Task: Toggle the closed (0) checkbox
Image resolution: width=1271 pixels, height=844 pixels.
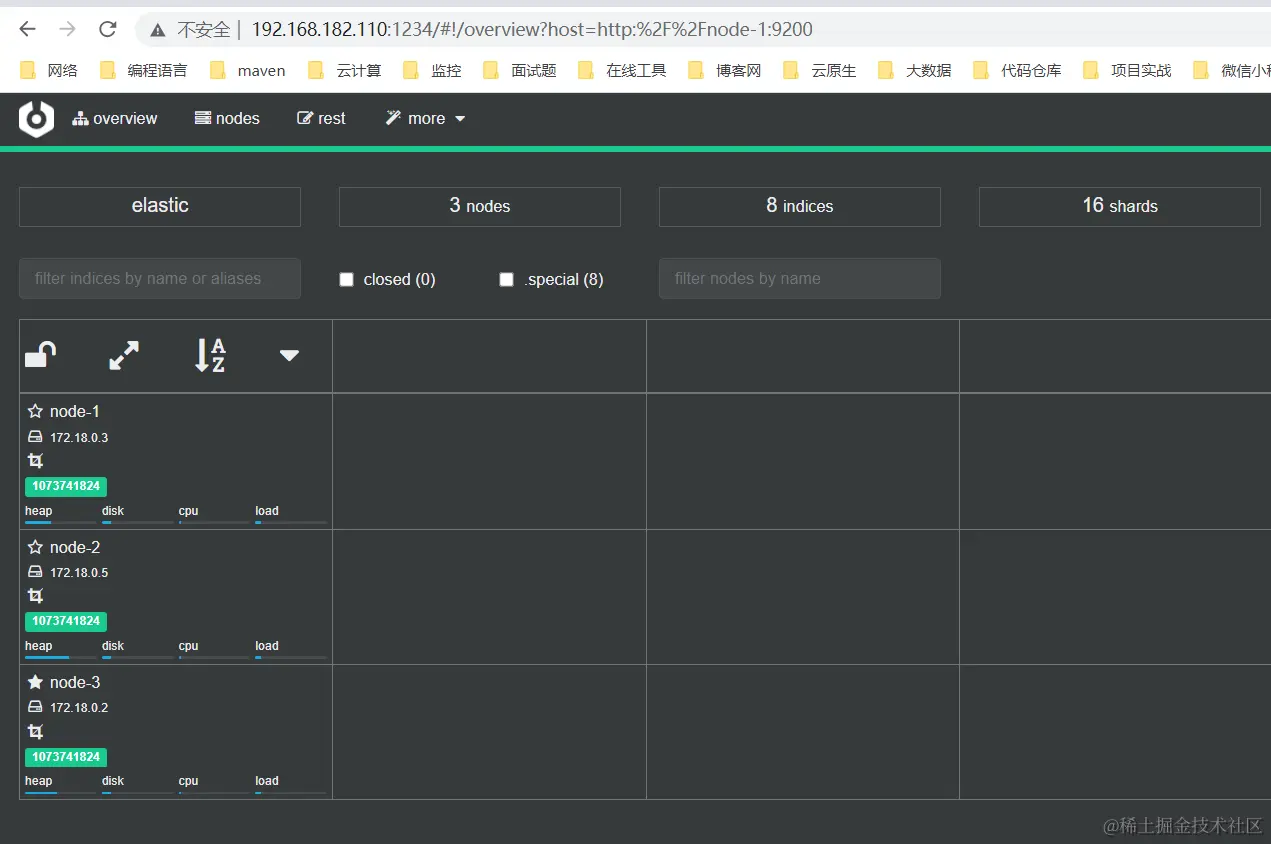Action: [347, 280]
